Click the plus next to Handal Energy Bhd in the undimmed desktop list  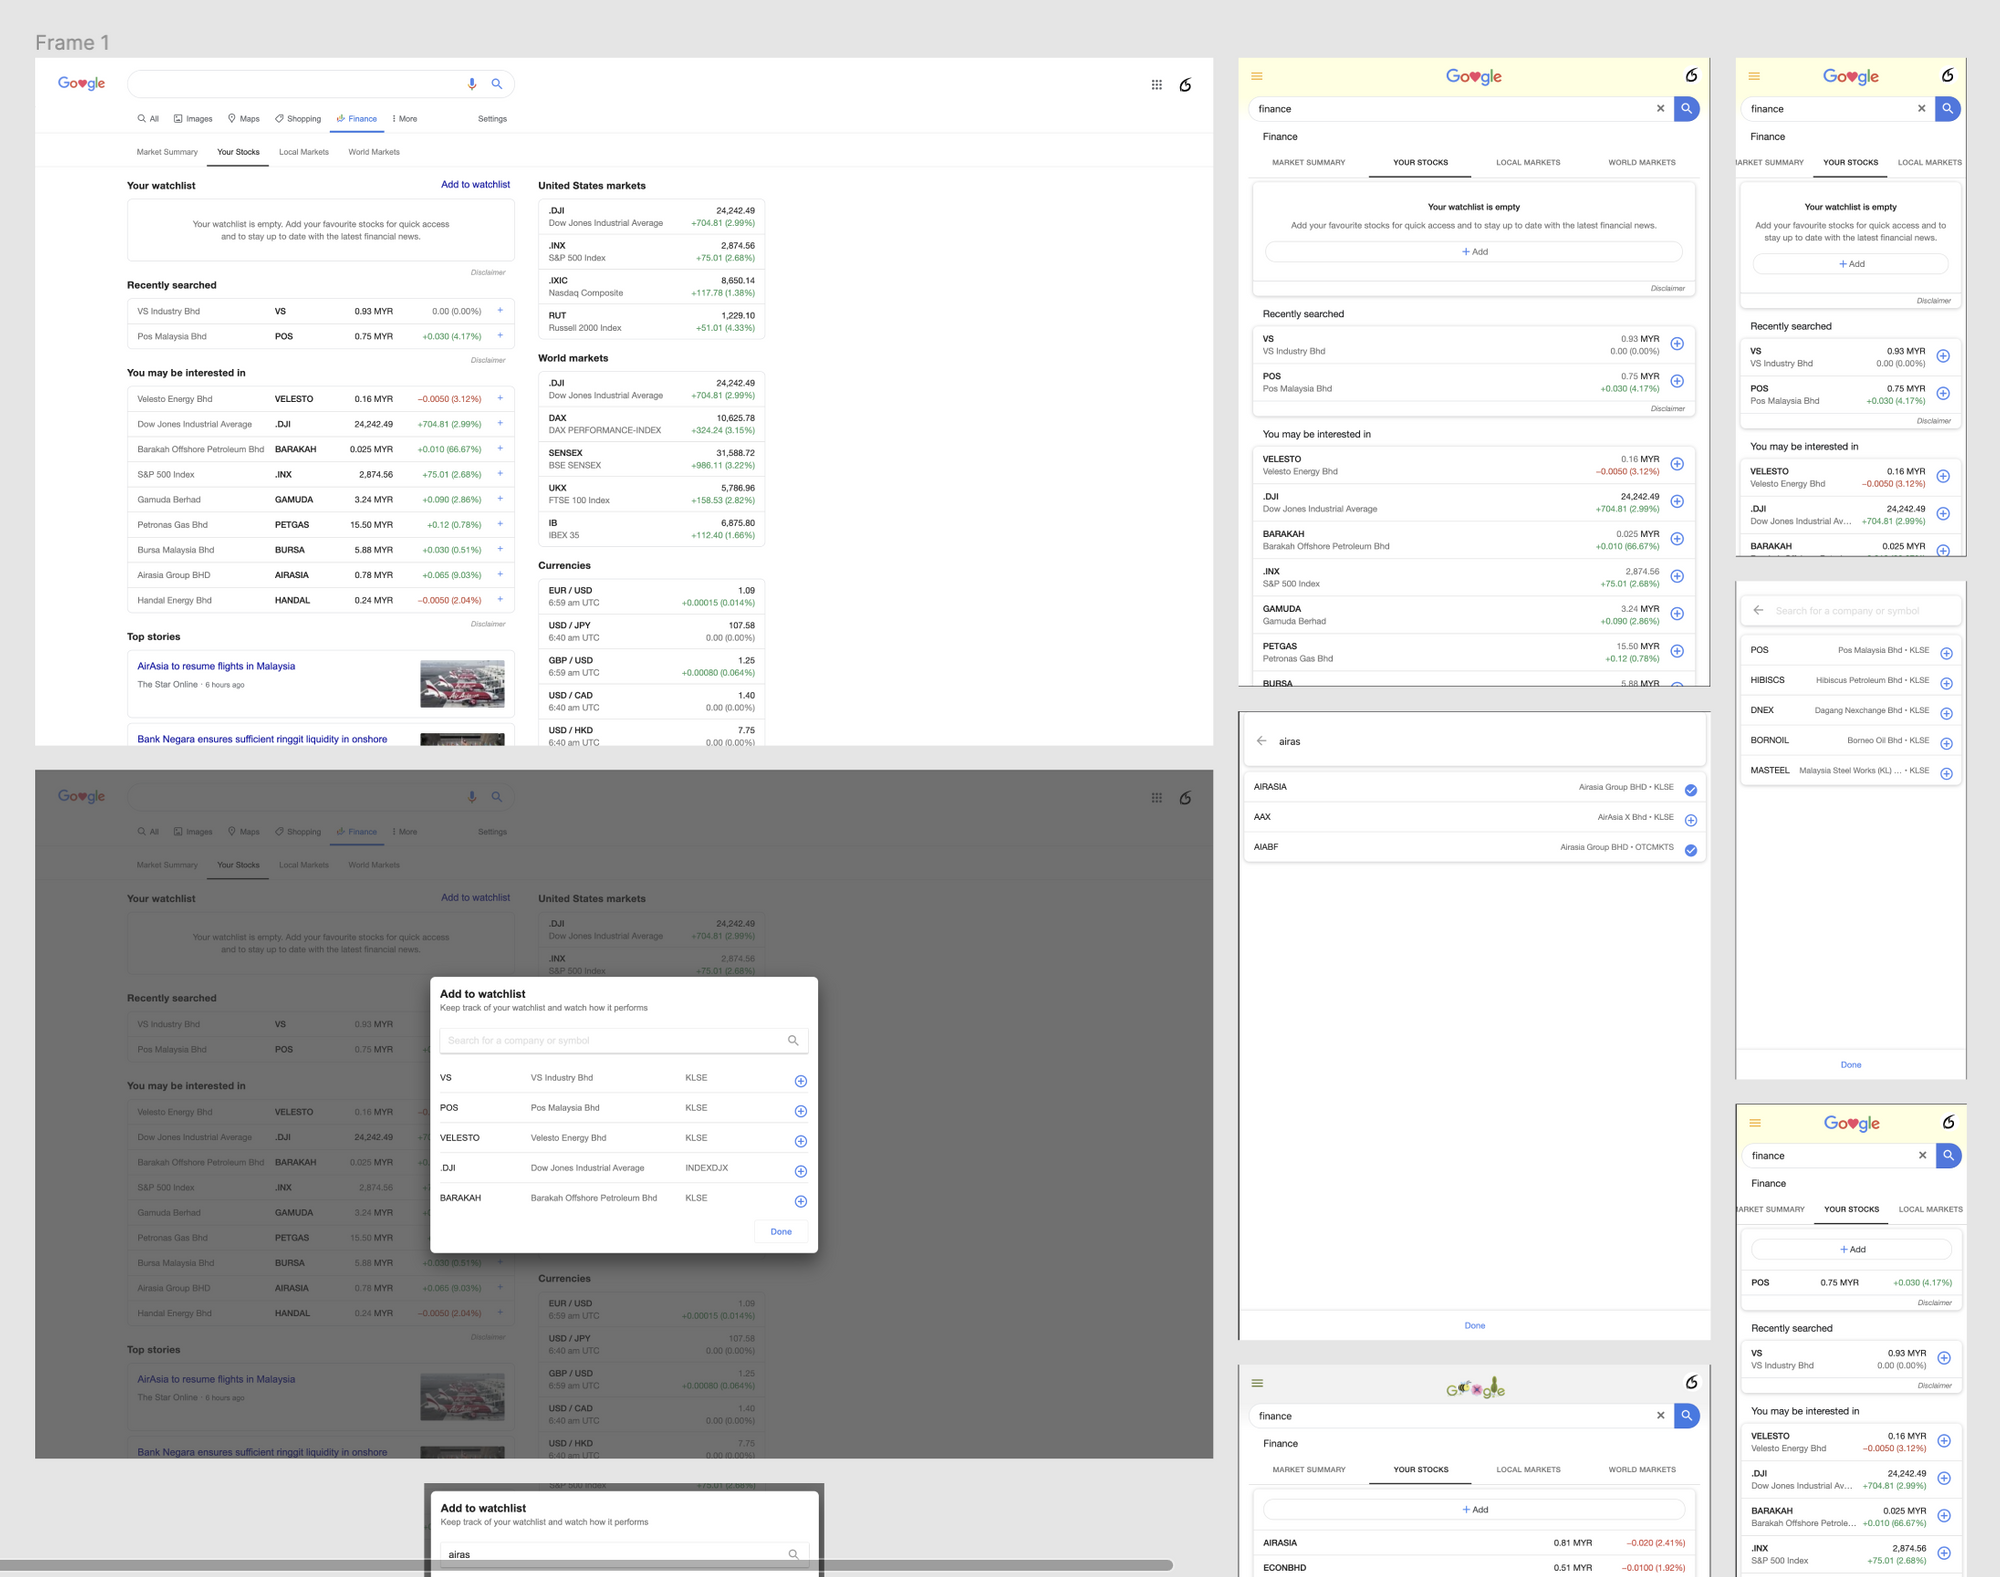click(500, 600)
